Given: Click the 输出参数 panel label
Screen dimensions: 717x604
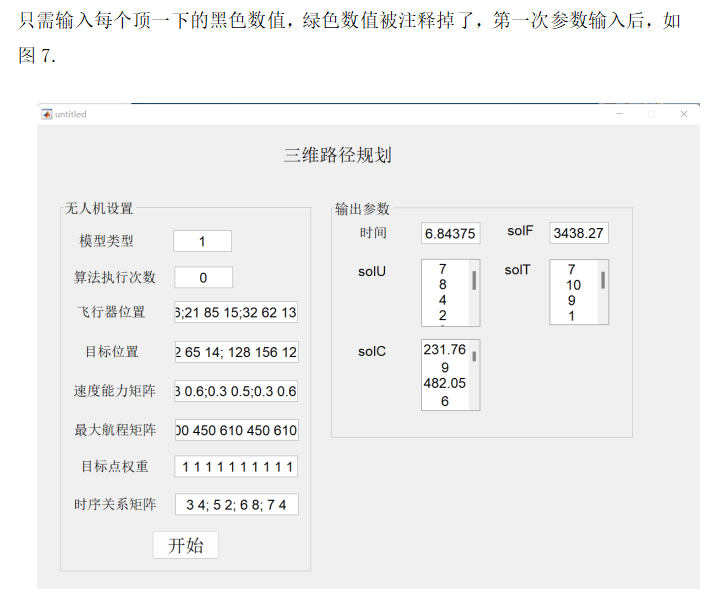Looking at the screenshot, I should pos(362,208).
